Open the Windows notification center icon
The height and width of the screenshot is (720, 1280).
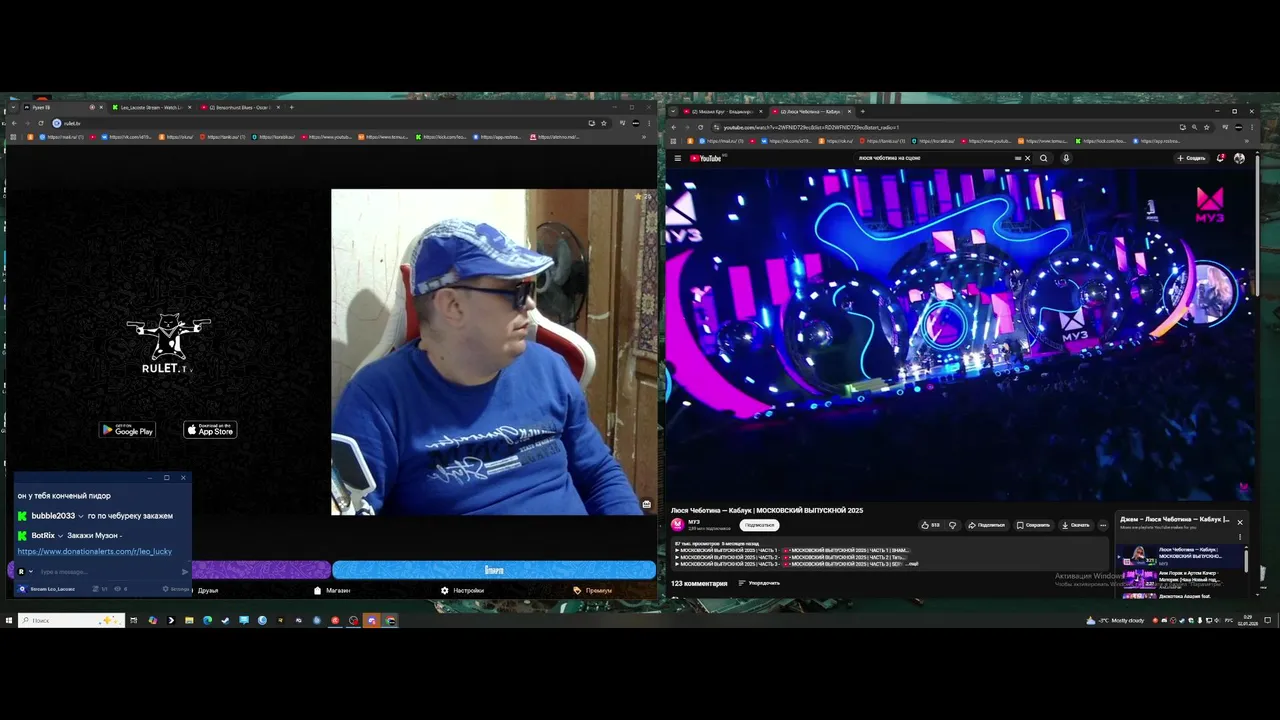tap(1268, 620)
